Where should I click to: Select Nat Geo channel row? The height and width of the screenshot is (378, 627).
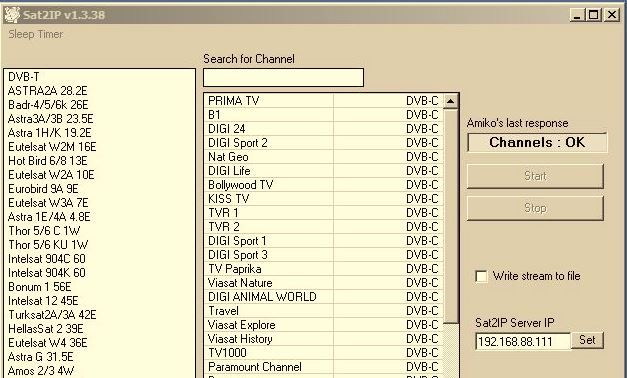click(324, 156)
